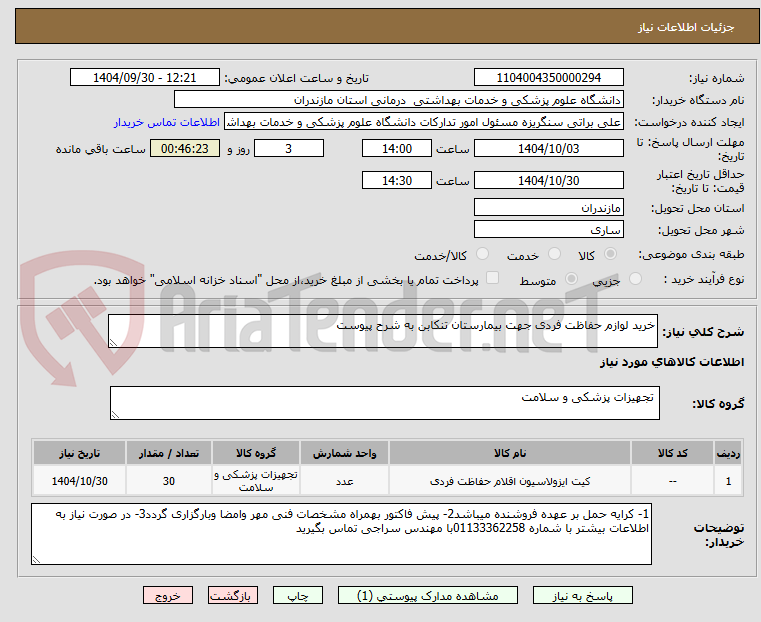Click the row number cell 1

728,481
